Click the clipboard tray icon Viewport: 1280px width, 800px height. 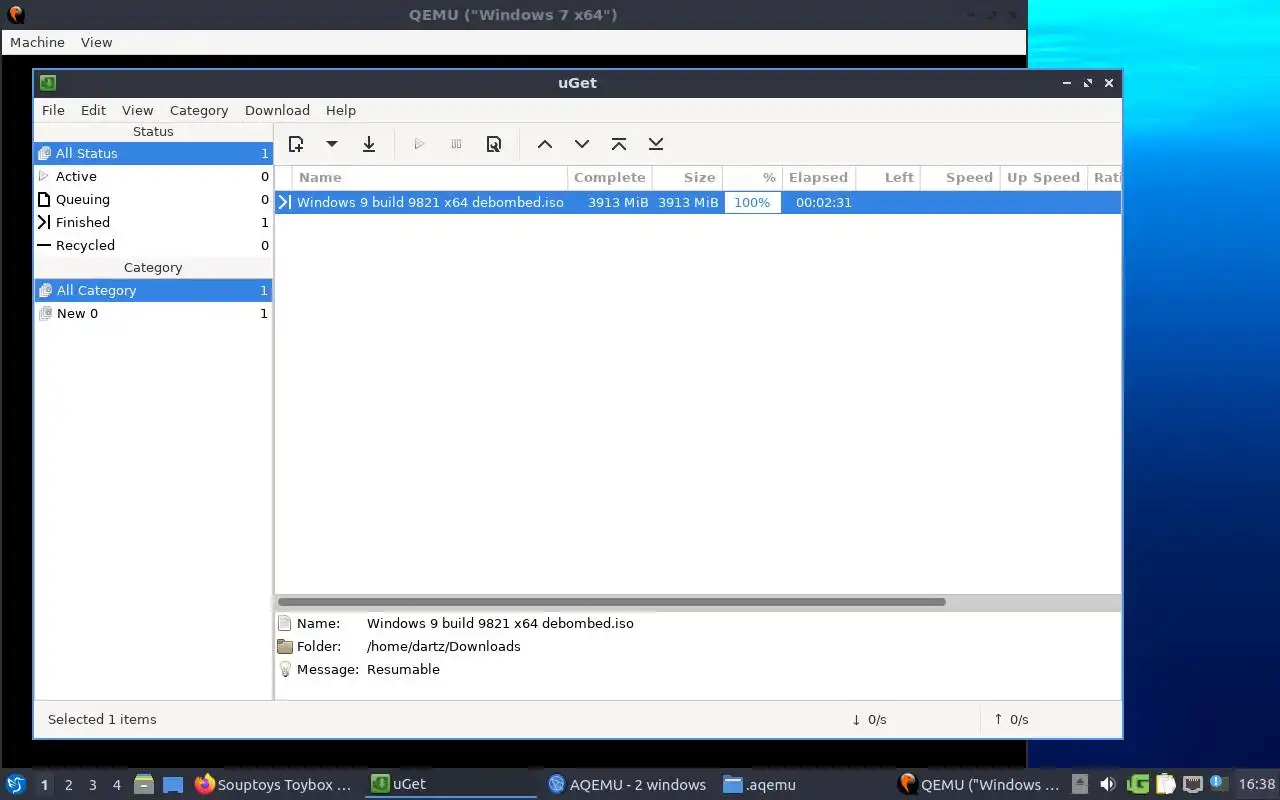pos(1165,784)
